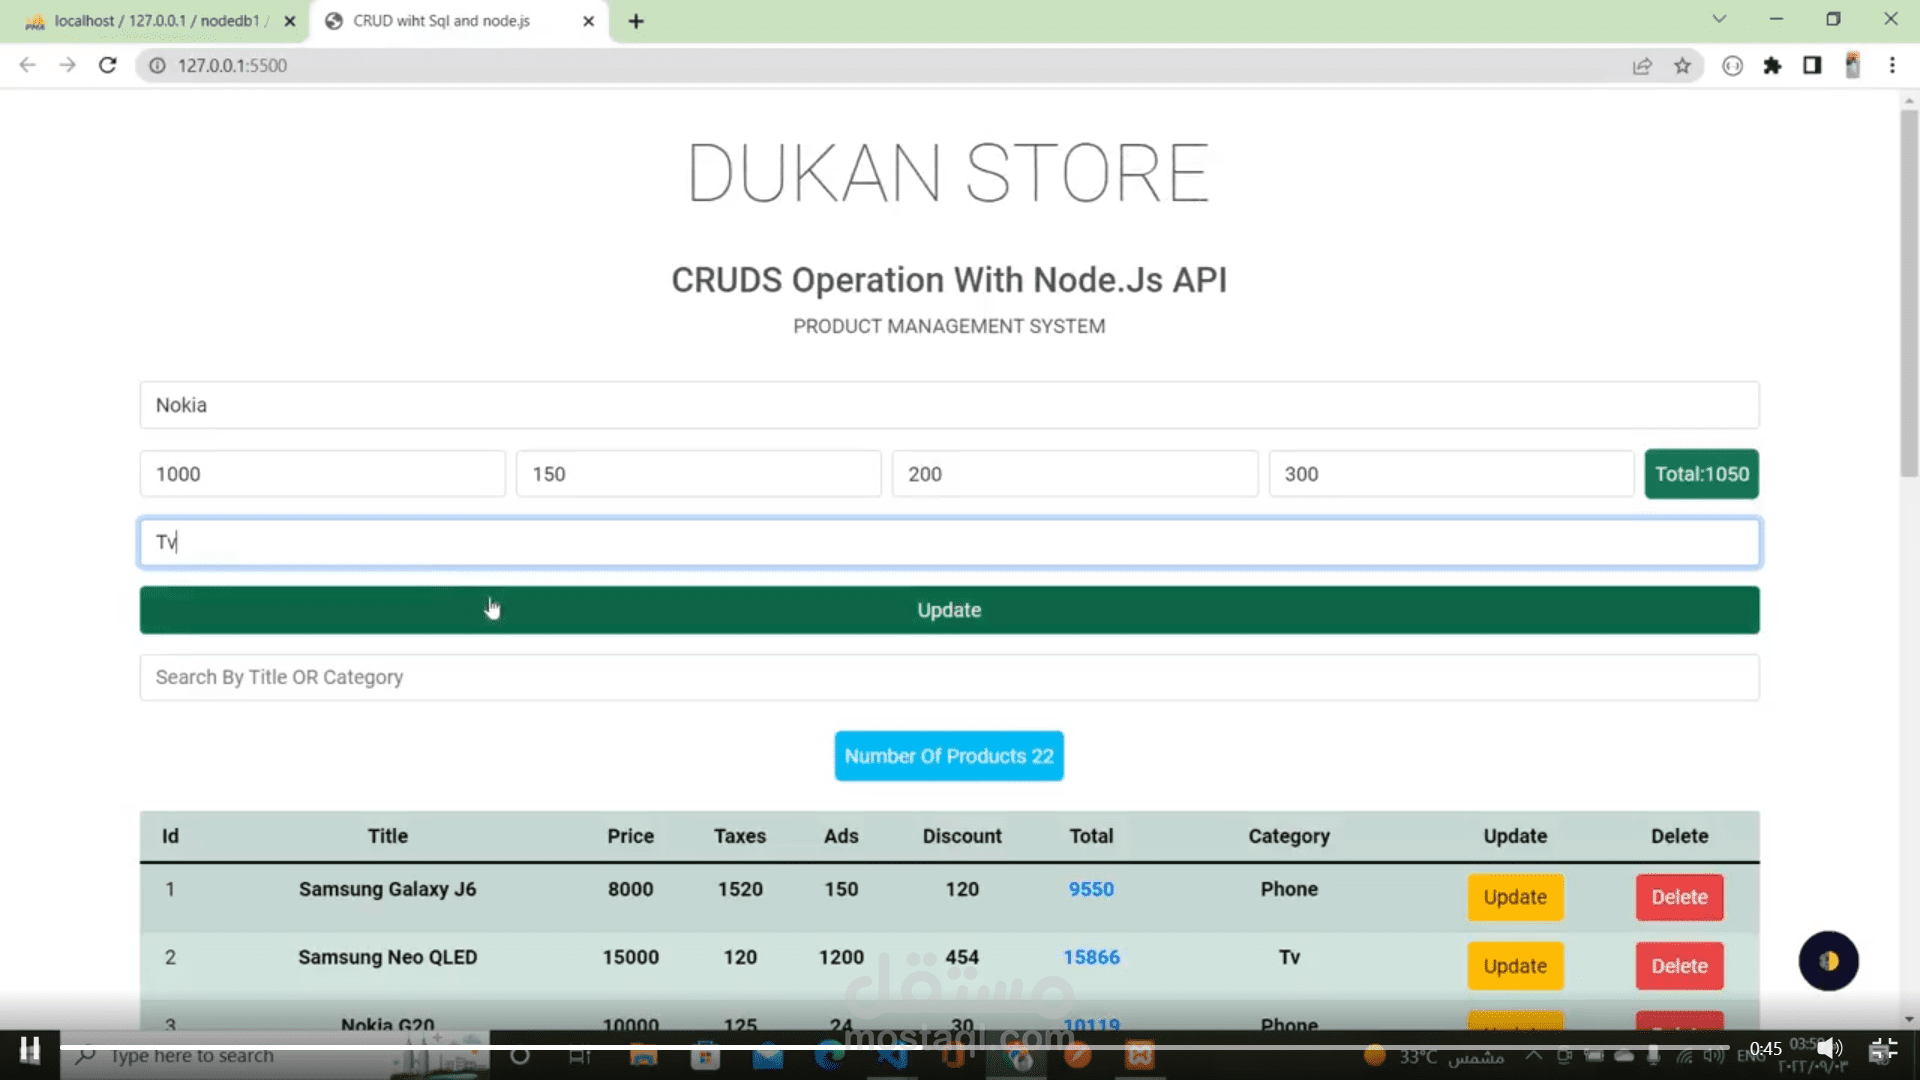Focus the discount field with 300

[1451, 474]
